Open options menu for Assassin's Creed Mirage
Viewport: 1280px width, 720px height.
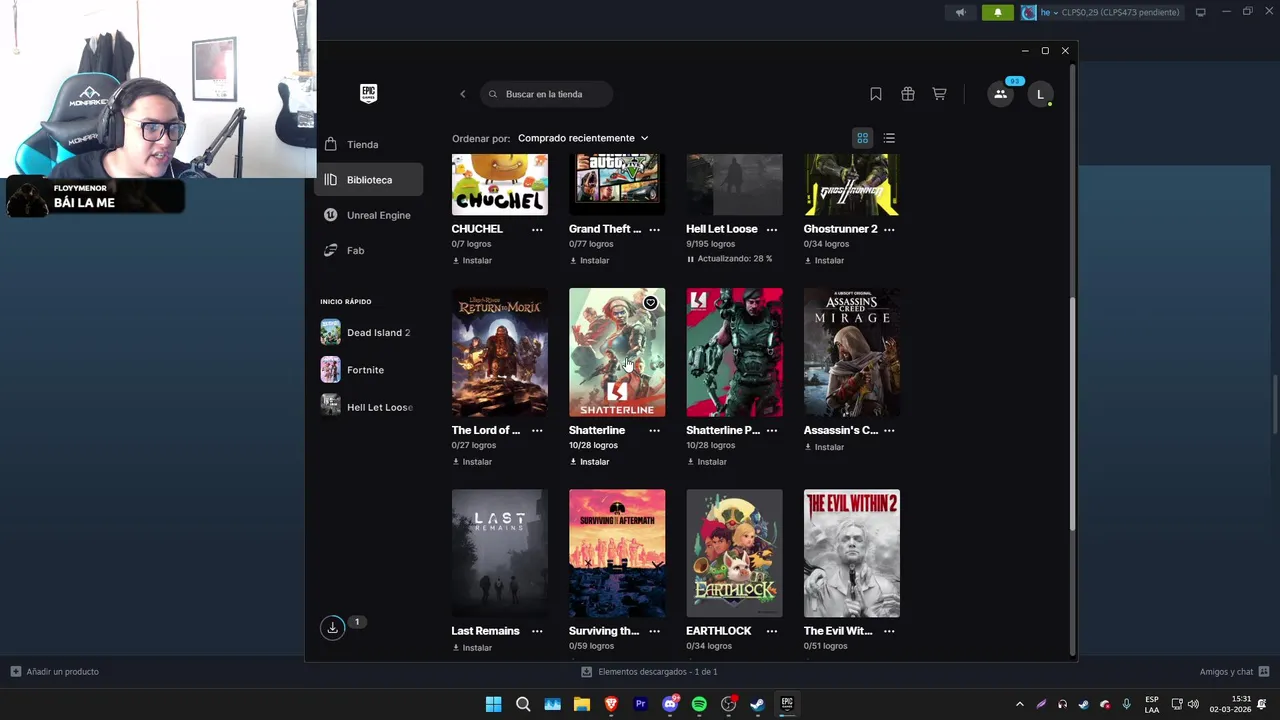(x=889, y=430)
